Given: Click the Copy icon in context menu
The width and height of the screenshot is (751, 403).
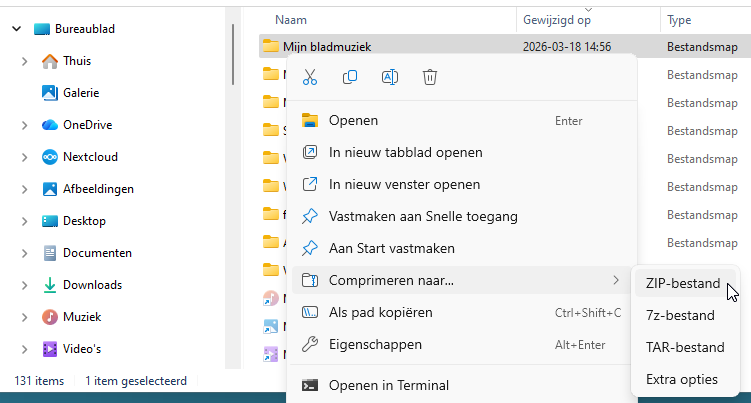Looking at the screenshot, I should (350, 77).
